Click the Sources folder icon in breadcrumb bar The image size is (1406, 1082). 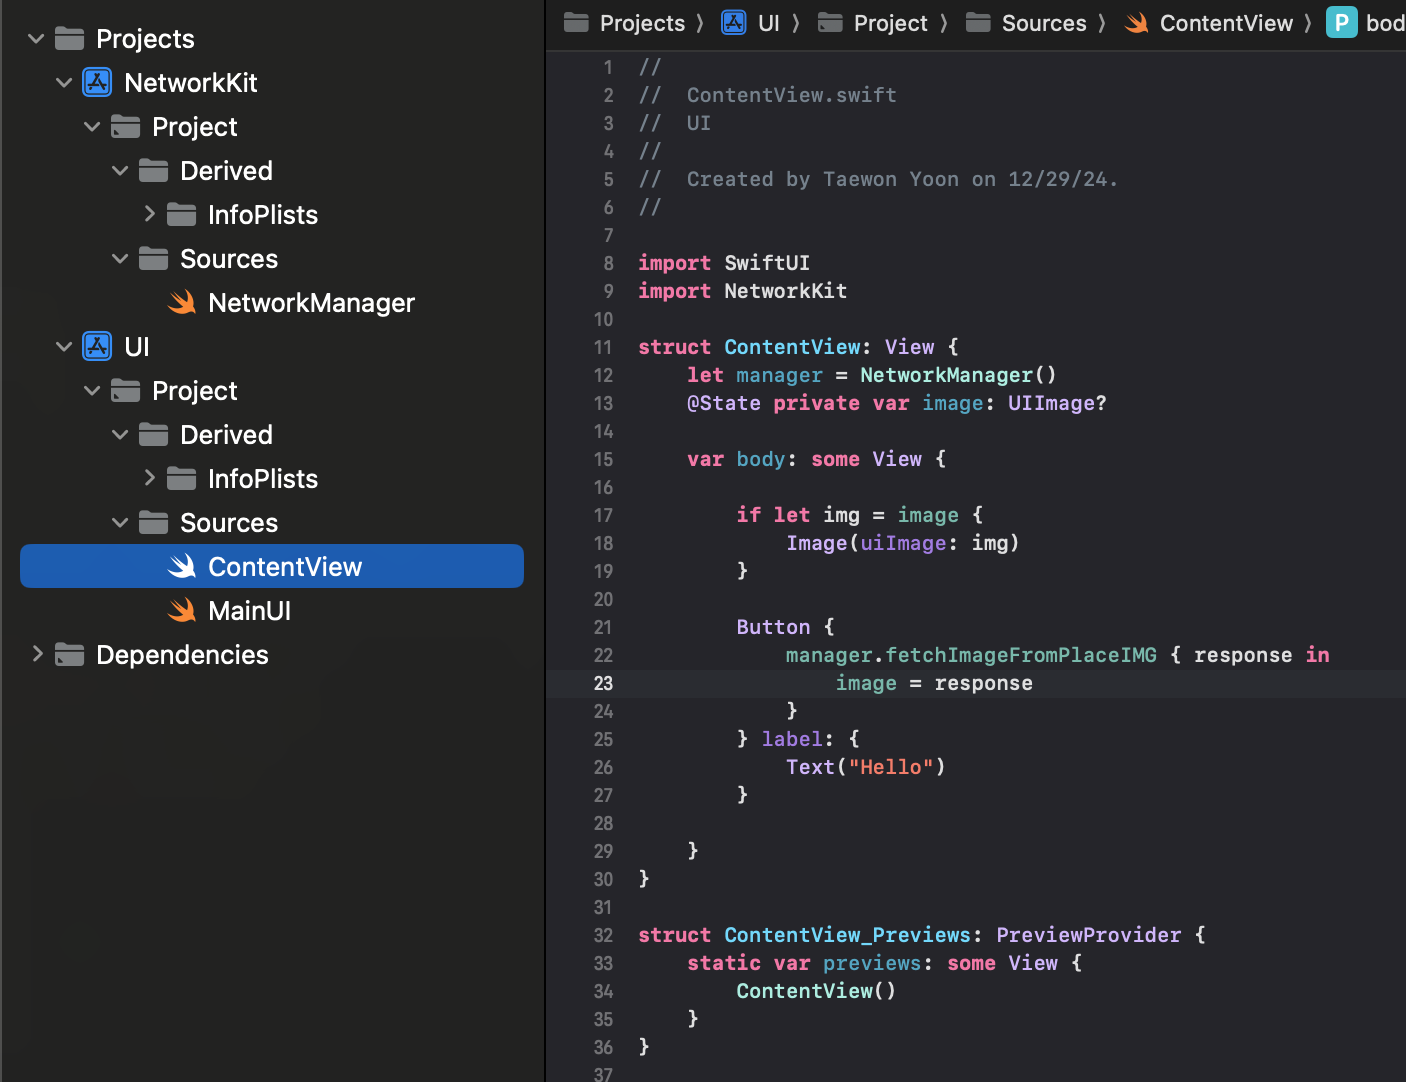coord(978,23)
